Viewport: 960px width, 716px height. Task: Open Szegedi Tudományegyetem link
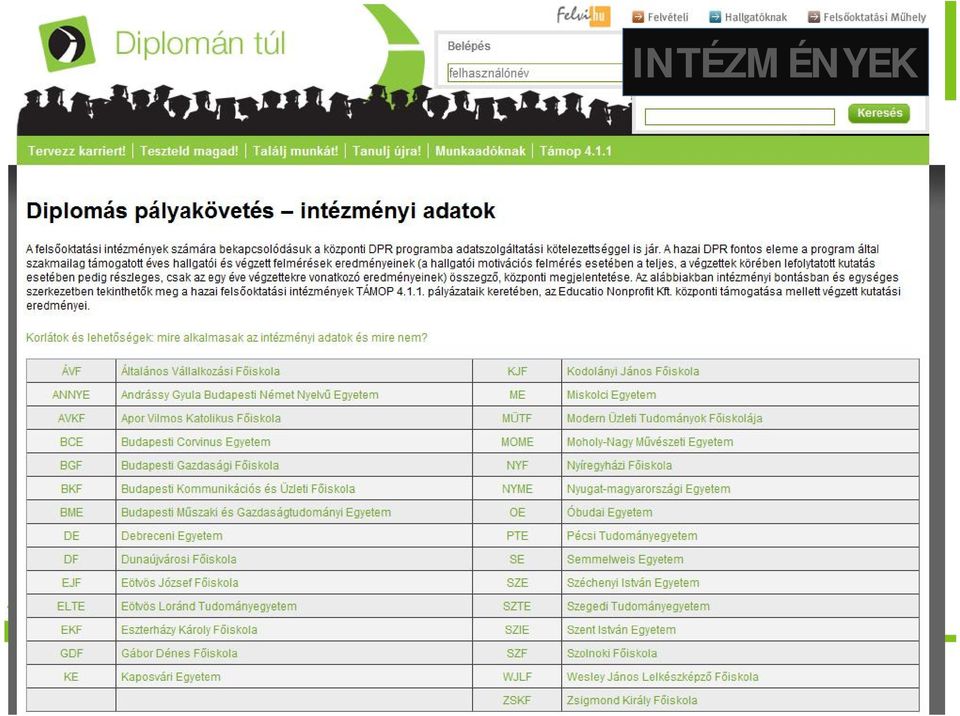[638, 606]
